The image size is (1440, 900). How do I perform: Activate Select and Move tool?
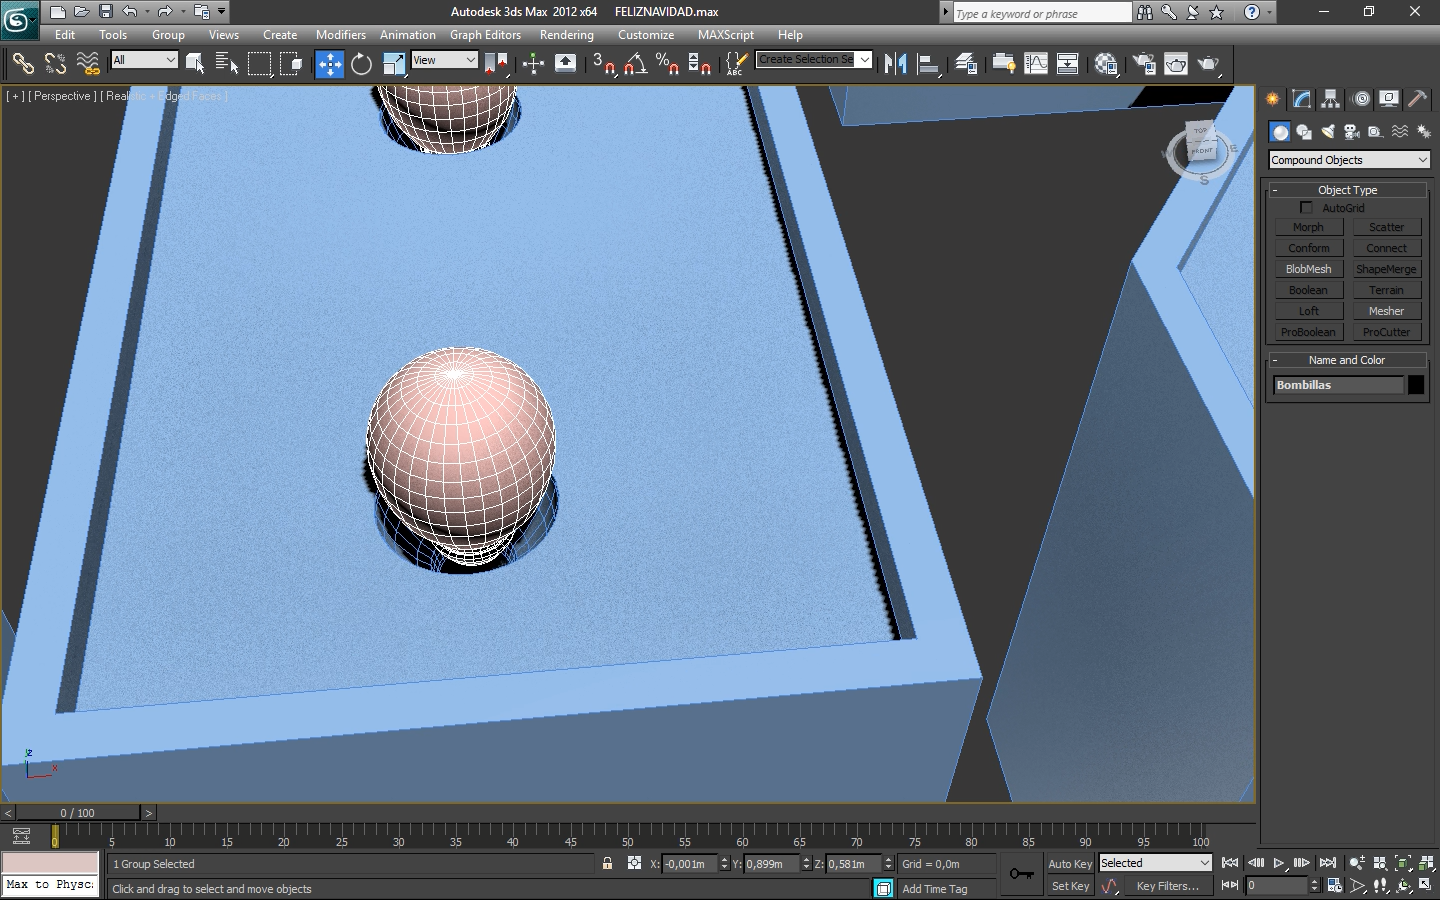pos(329,64)
